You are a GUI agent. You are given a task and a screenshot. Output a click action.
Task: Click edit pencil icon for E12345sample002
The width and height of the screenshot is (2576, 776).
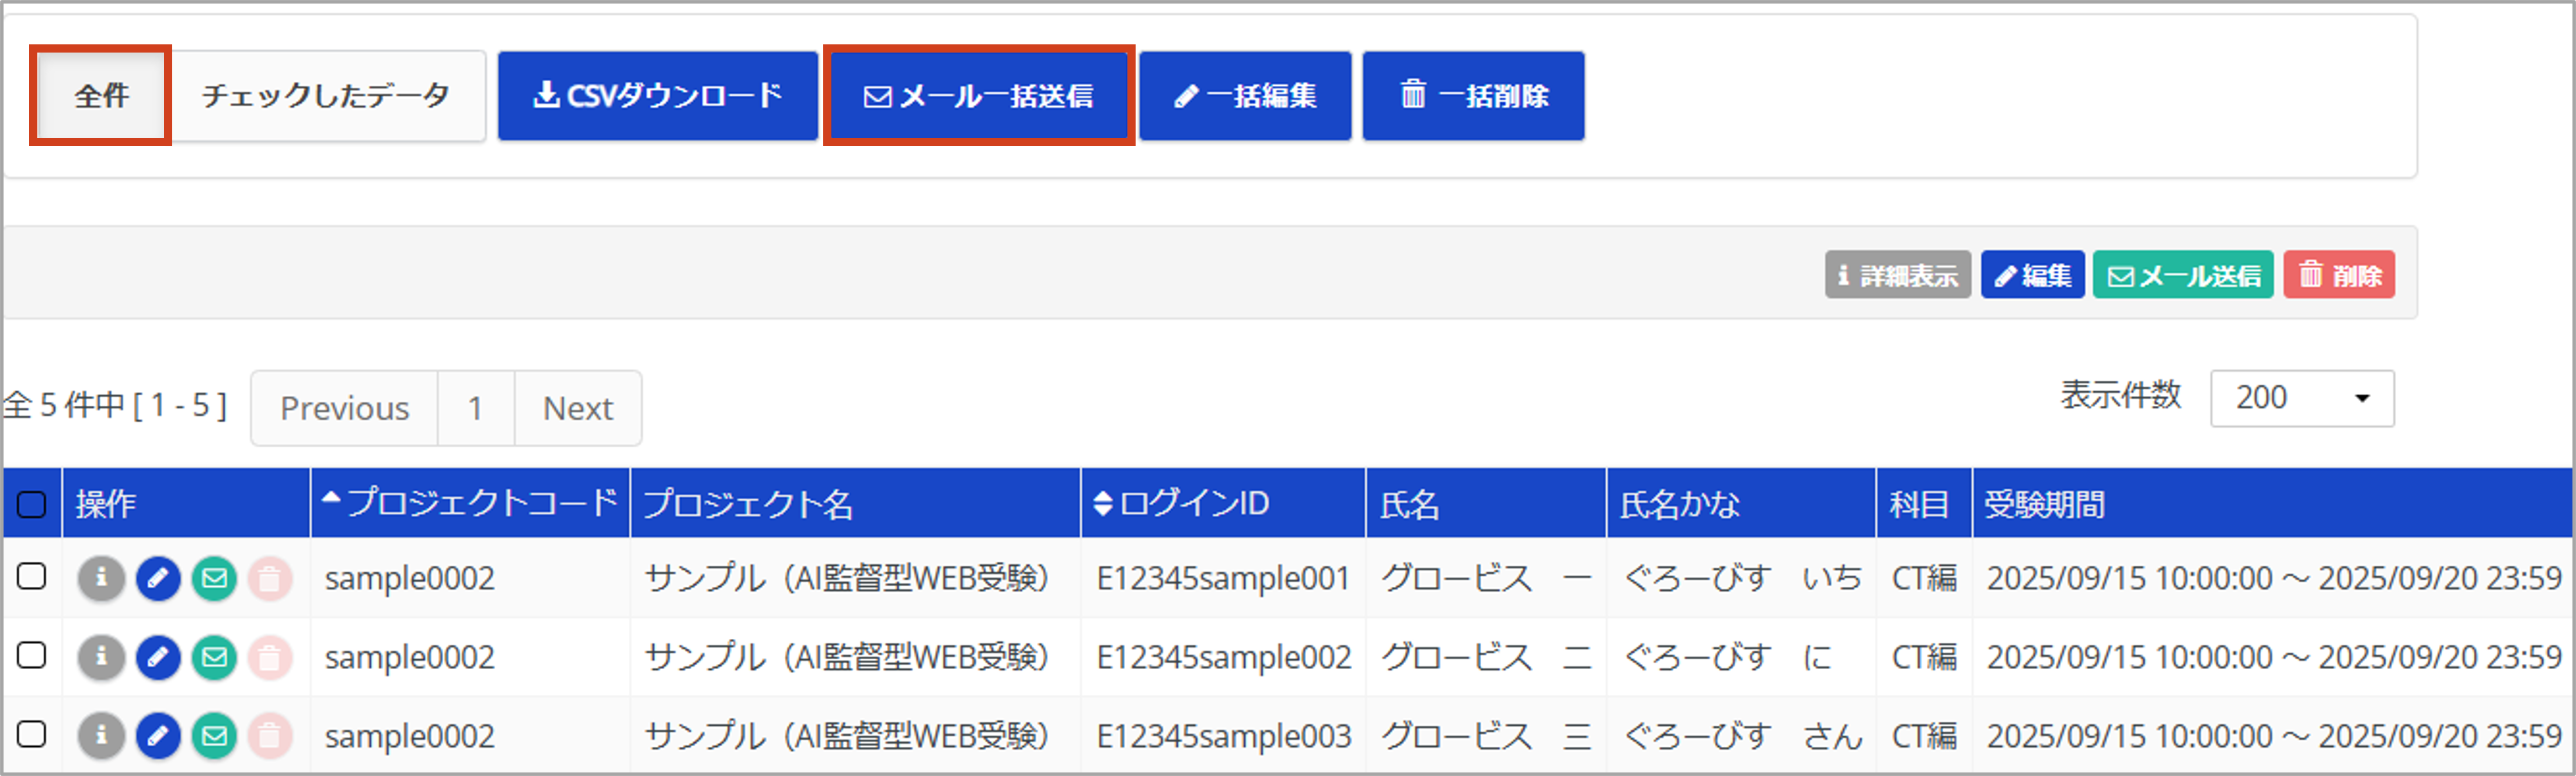click(158, 657)
